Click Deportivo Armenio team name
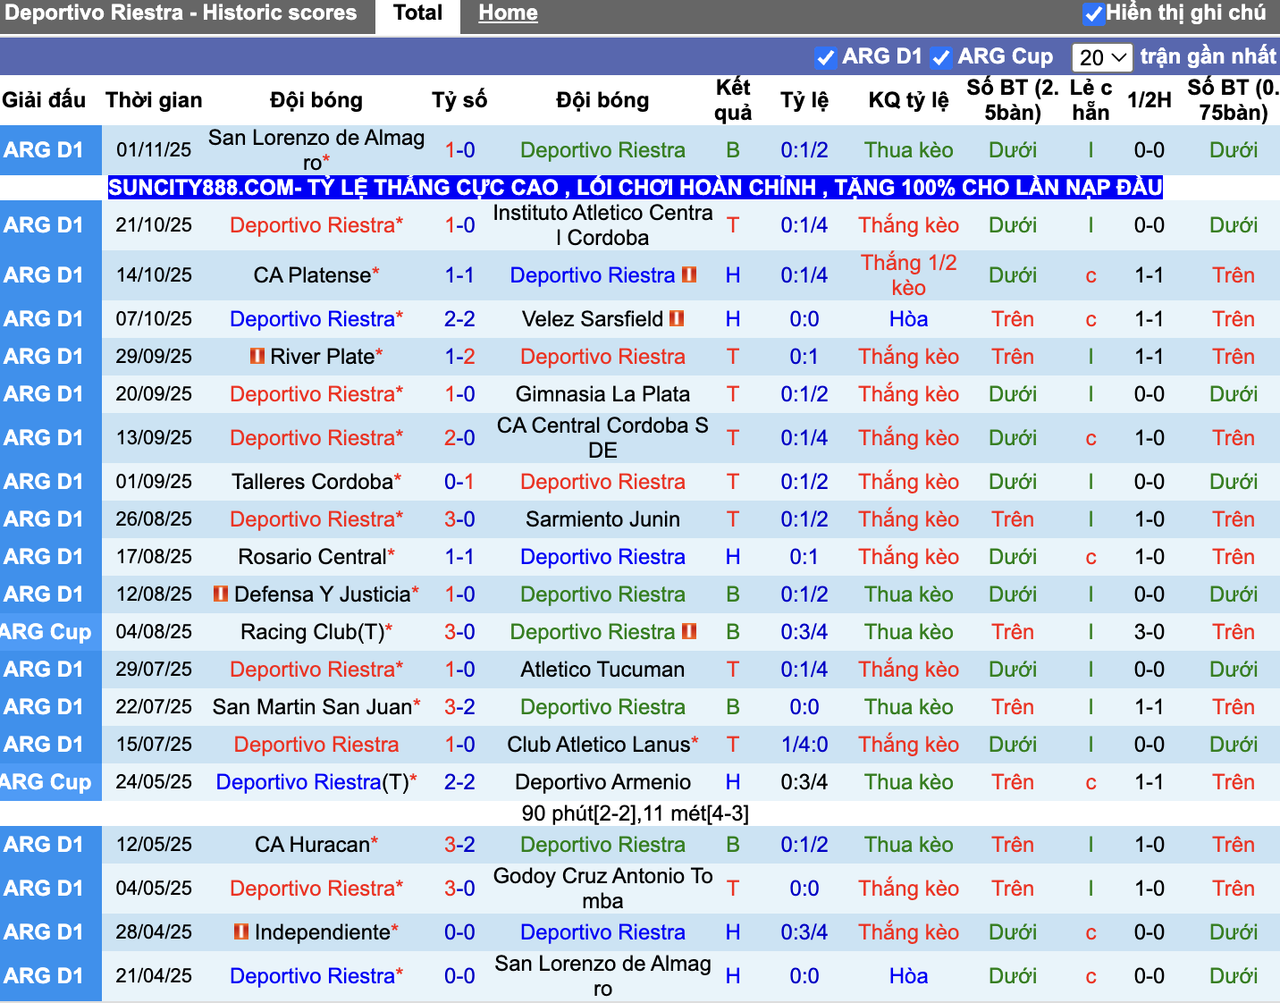 coord(603,782)
